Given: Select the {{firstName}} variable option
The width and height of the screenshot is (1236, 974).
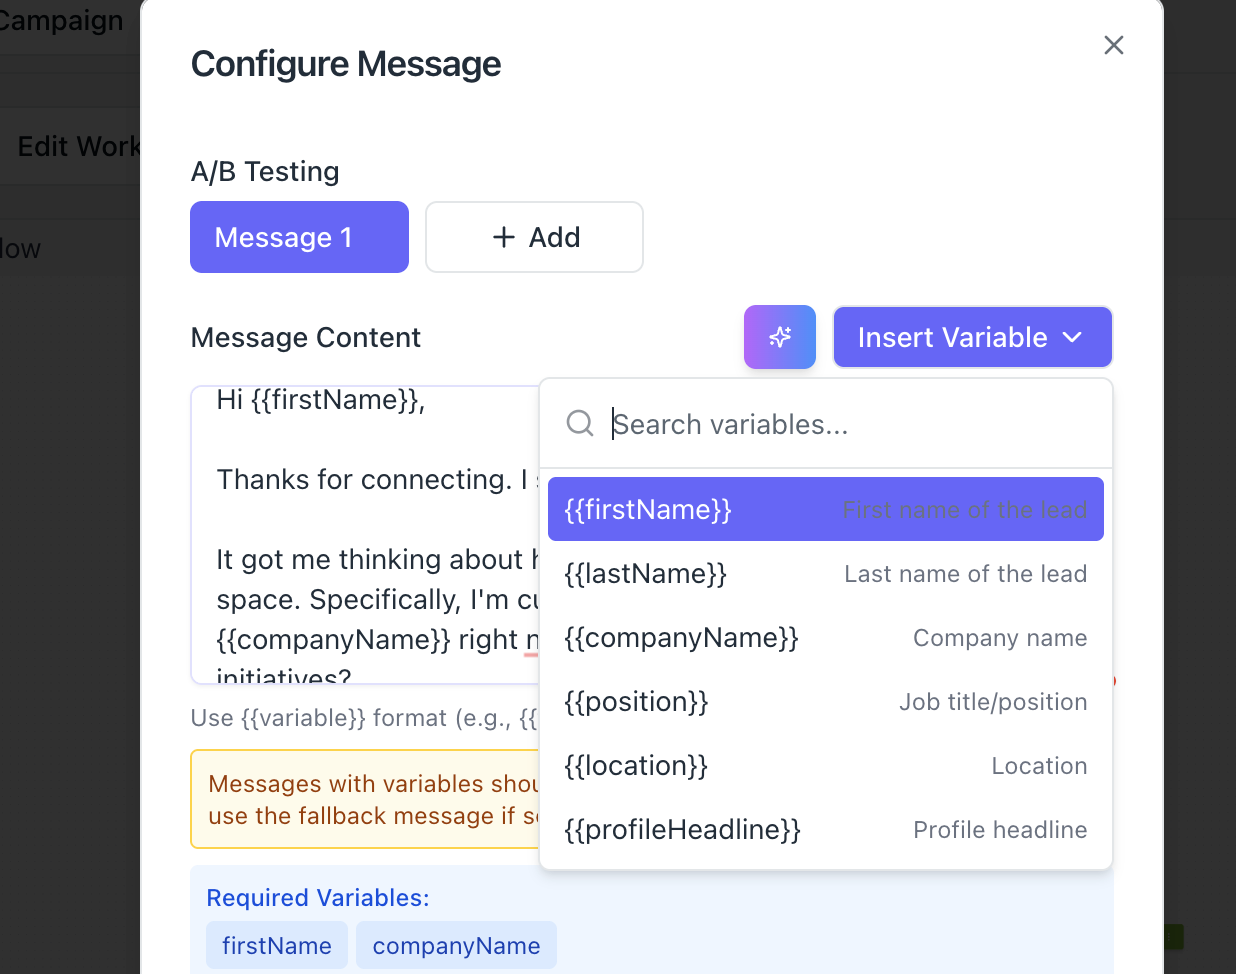Looking at the screenshot, I should 825,509.
